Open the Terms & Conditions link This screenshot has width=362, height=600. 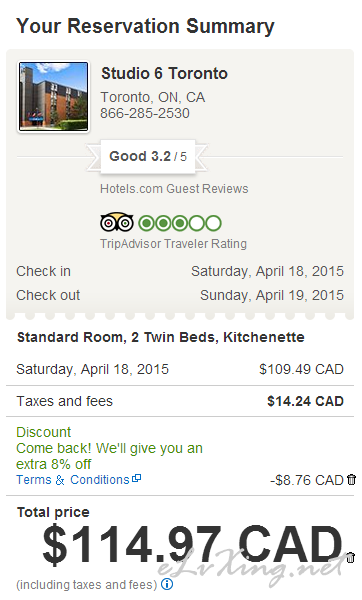[73, 479]
